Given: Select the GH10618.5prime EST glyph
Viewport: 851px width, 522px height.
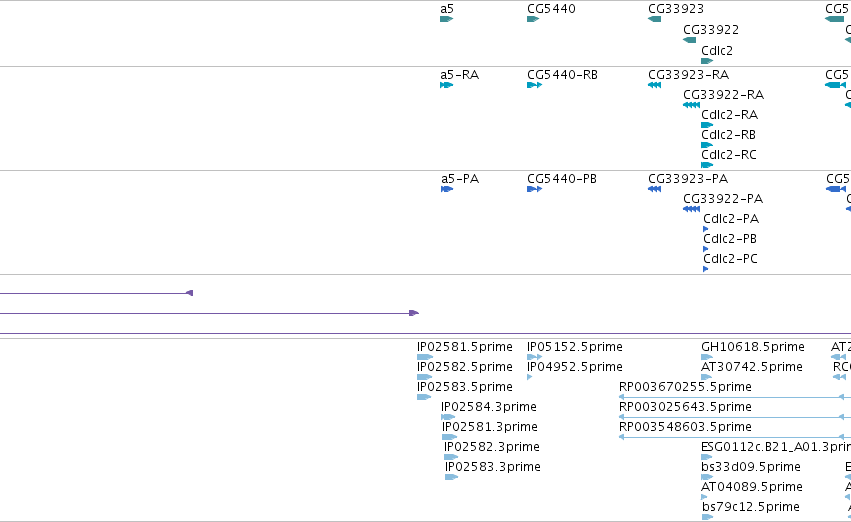Looking at the screenshot, I should coord(707,357).
